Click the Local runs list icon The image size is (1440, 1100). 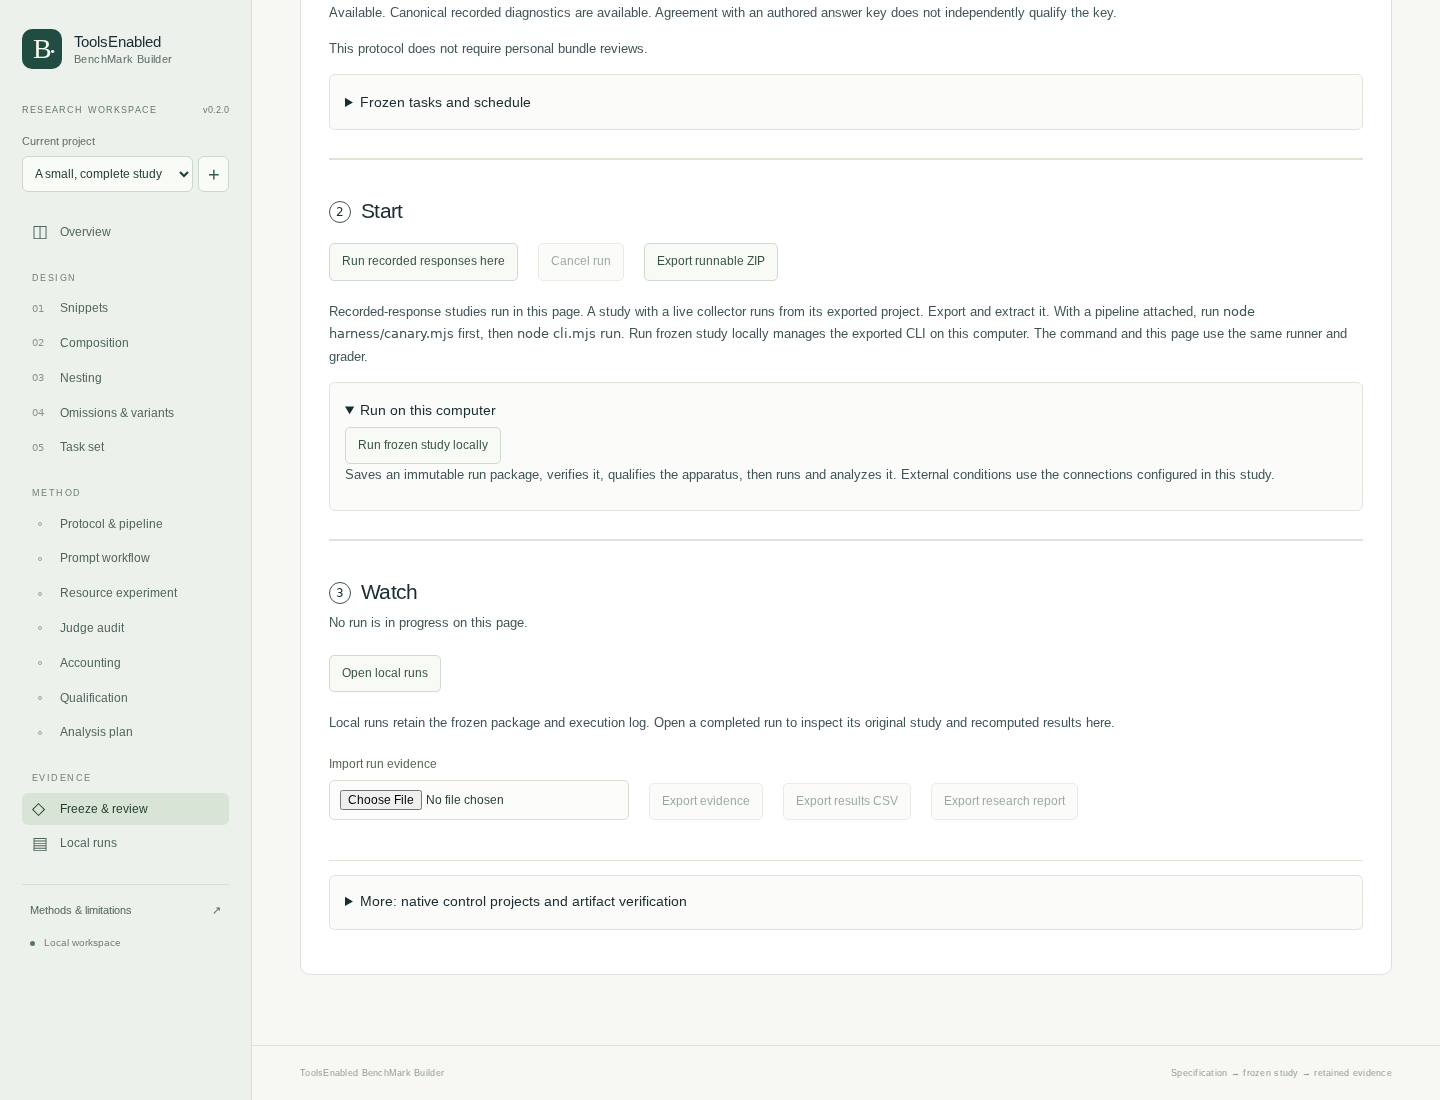pos(40,844)
